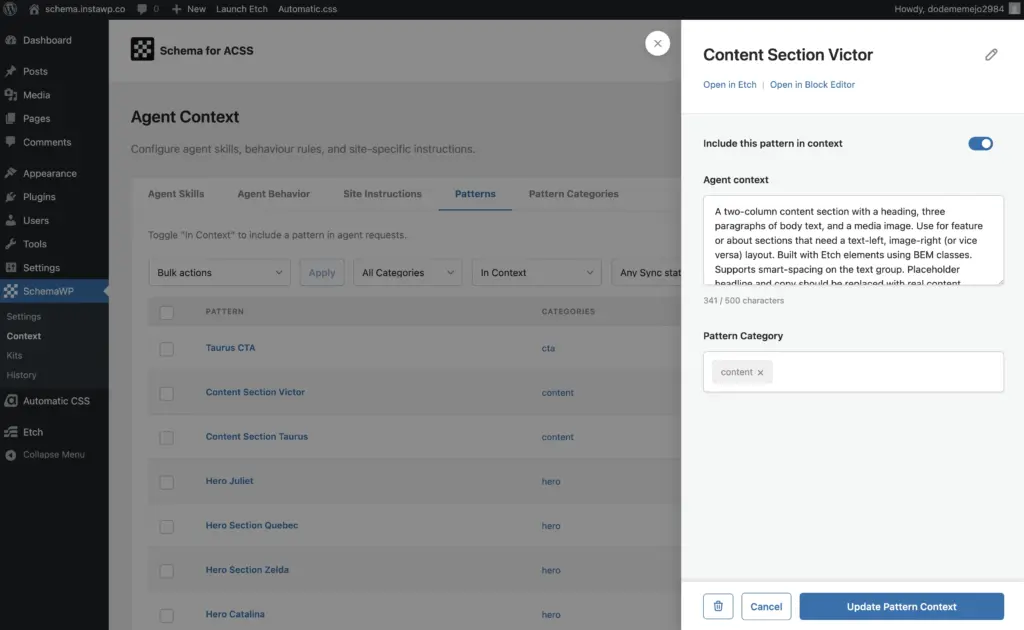Check the Hero Section Quebec checkbox
Screen dimensions: 1024x630
167,527
